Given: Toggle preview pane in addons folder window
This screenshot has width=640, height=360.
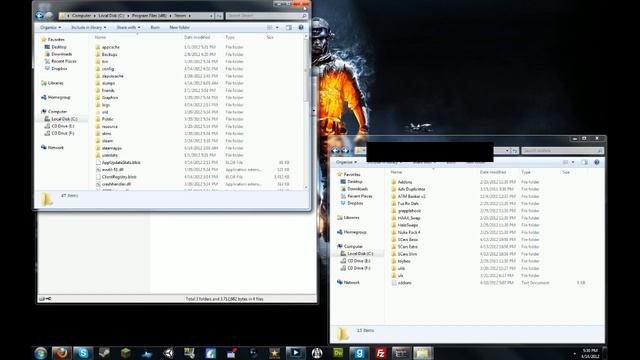Looking at the screenshot, I should click(584, 162).
